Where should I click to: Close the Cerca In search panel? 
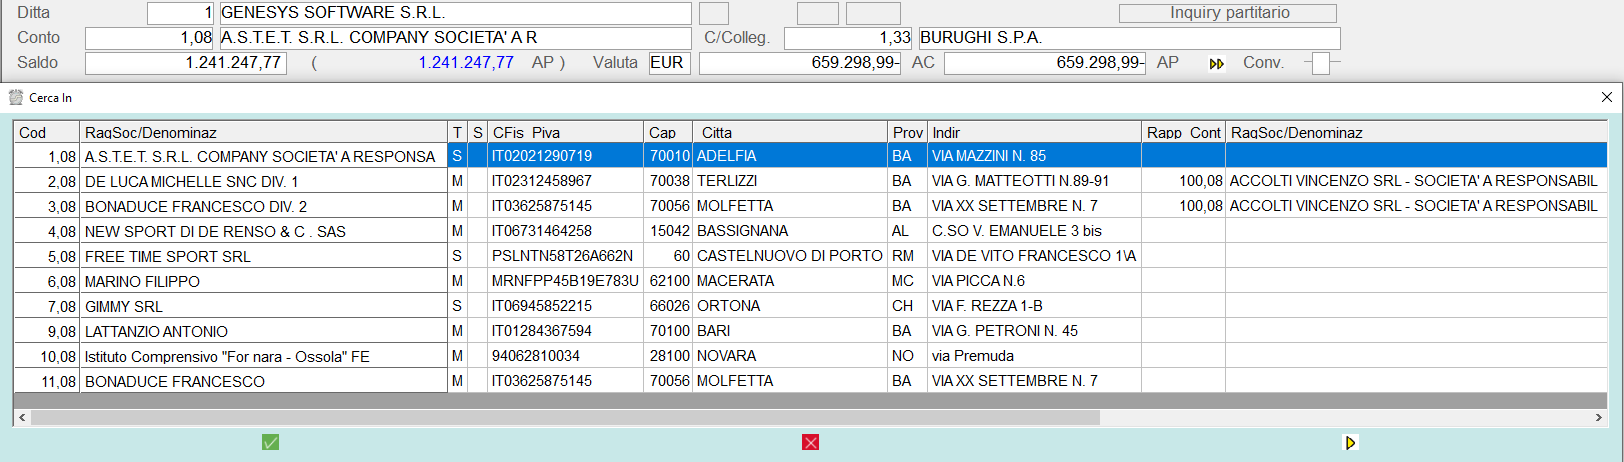pyautogui.click(x=1606, y=97)
